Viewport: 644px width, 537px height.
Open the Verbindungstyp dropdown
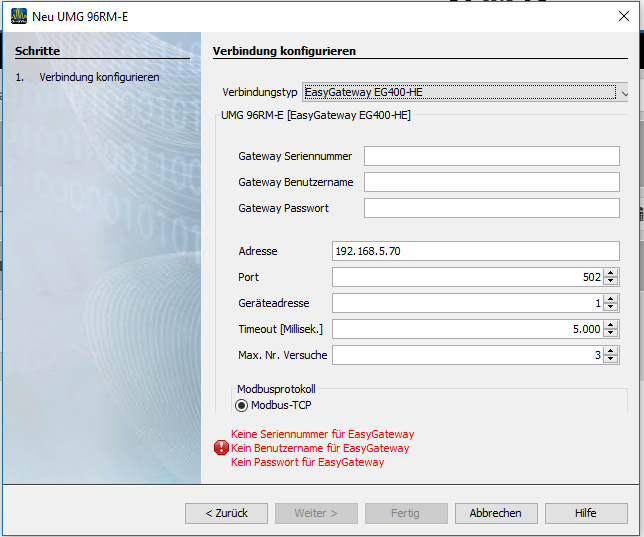[x=465, y=92]
